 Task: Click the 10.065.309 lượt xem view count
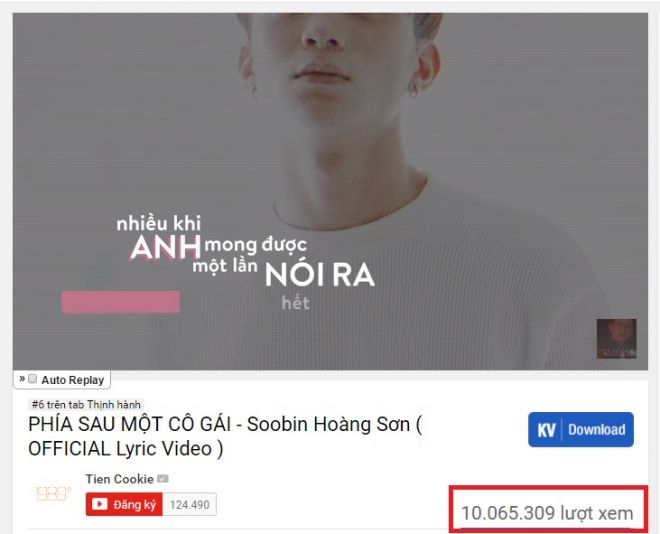pos(547,513)
